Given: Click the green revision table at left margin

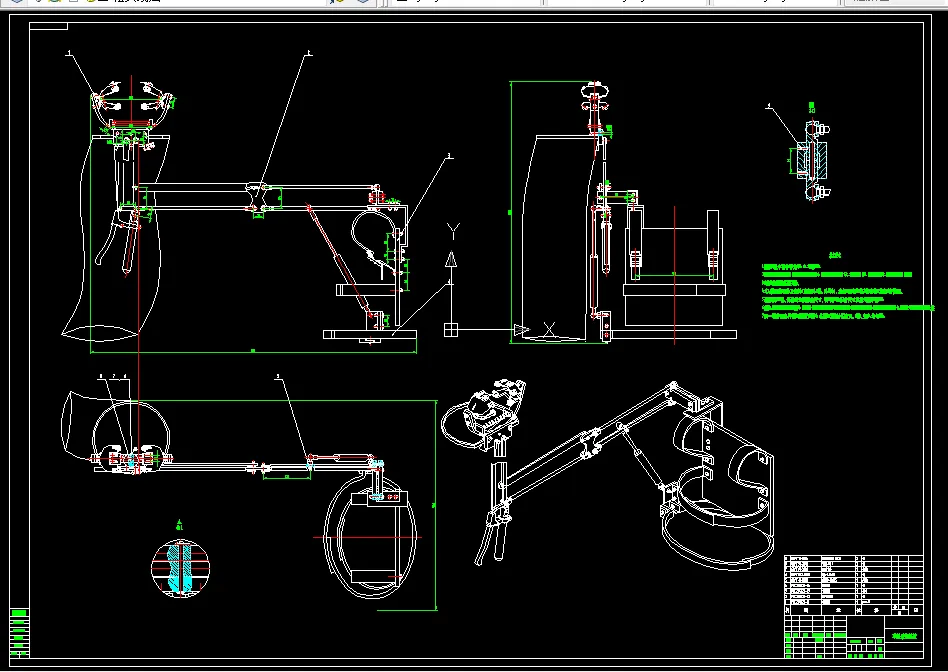Looking at the screenshot, I should [19, 633].
